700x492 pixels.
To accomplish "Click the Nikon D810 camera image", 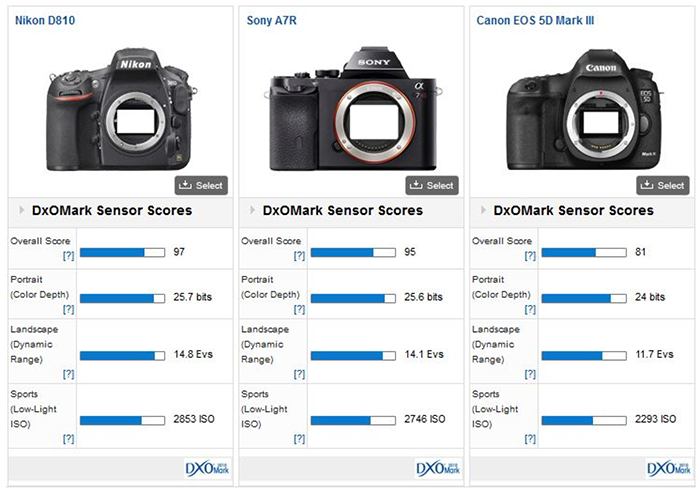I will (x=121, y=109).
